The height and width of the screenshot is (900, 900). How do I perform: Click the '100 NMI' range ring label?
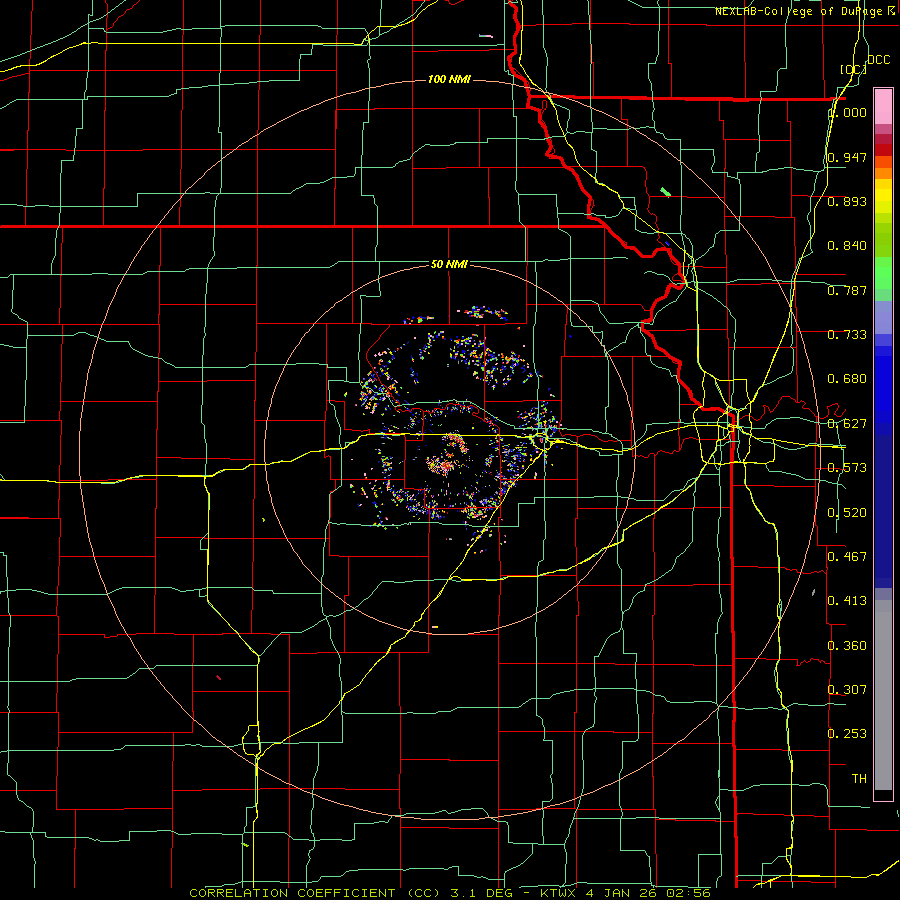point(449,79)
